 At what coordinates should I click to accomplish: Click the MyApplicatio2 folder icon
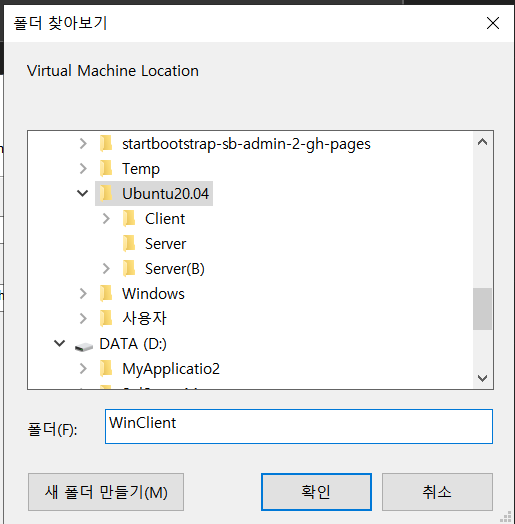[x=106, y=368]
